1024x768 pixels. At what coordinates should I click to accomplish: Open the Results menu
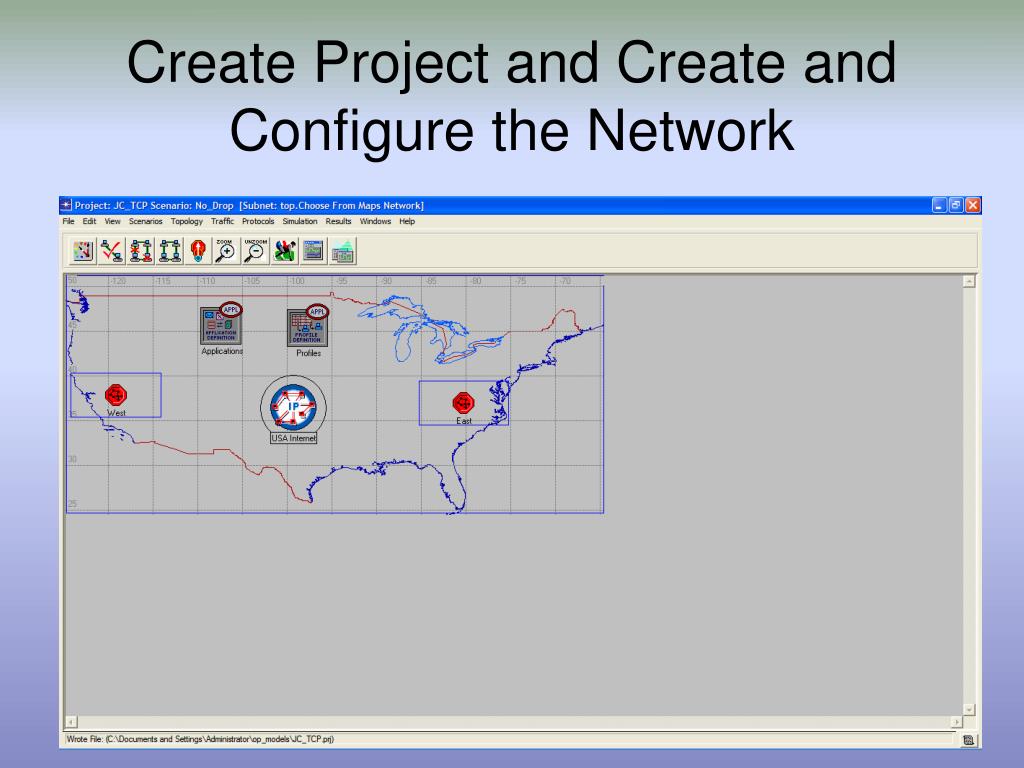tap(338, 221)
